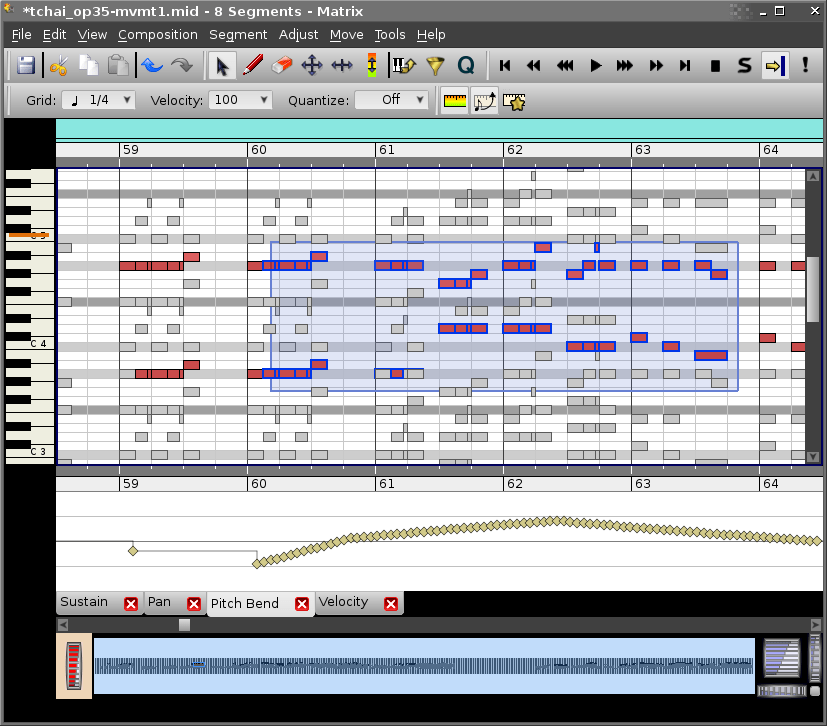Enable scroll-to-follow playback toggle
The image size is (827, 726).
click(771, 65)
